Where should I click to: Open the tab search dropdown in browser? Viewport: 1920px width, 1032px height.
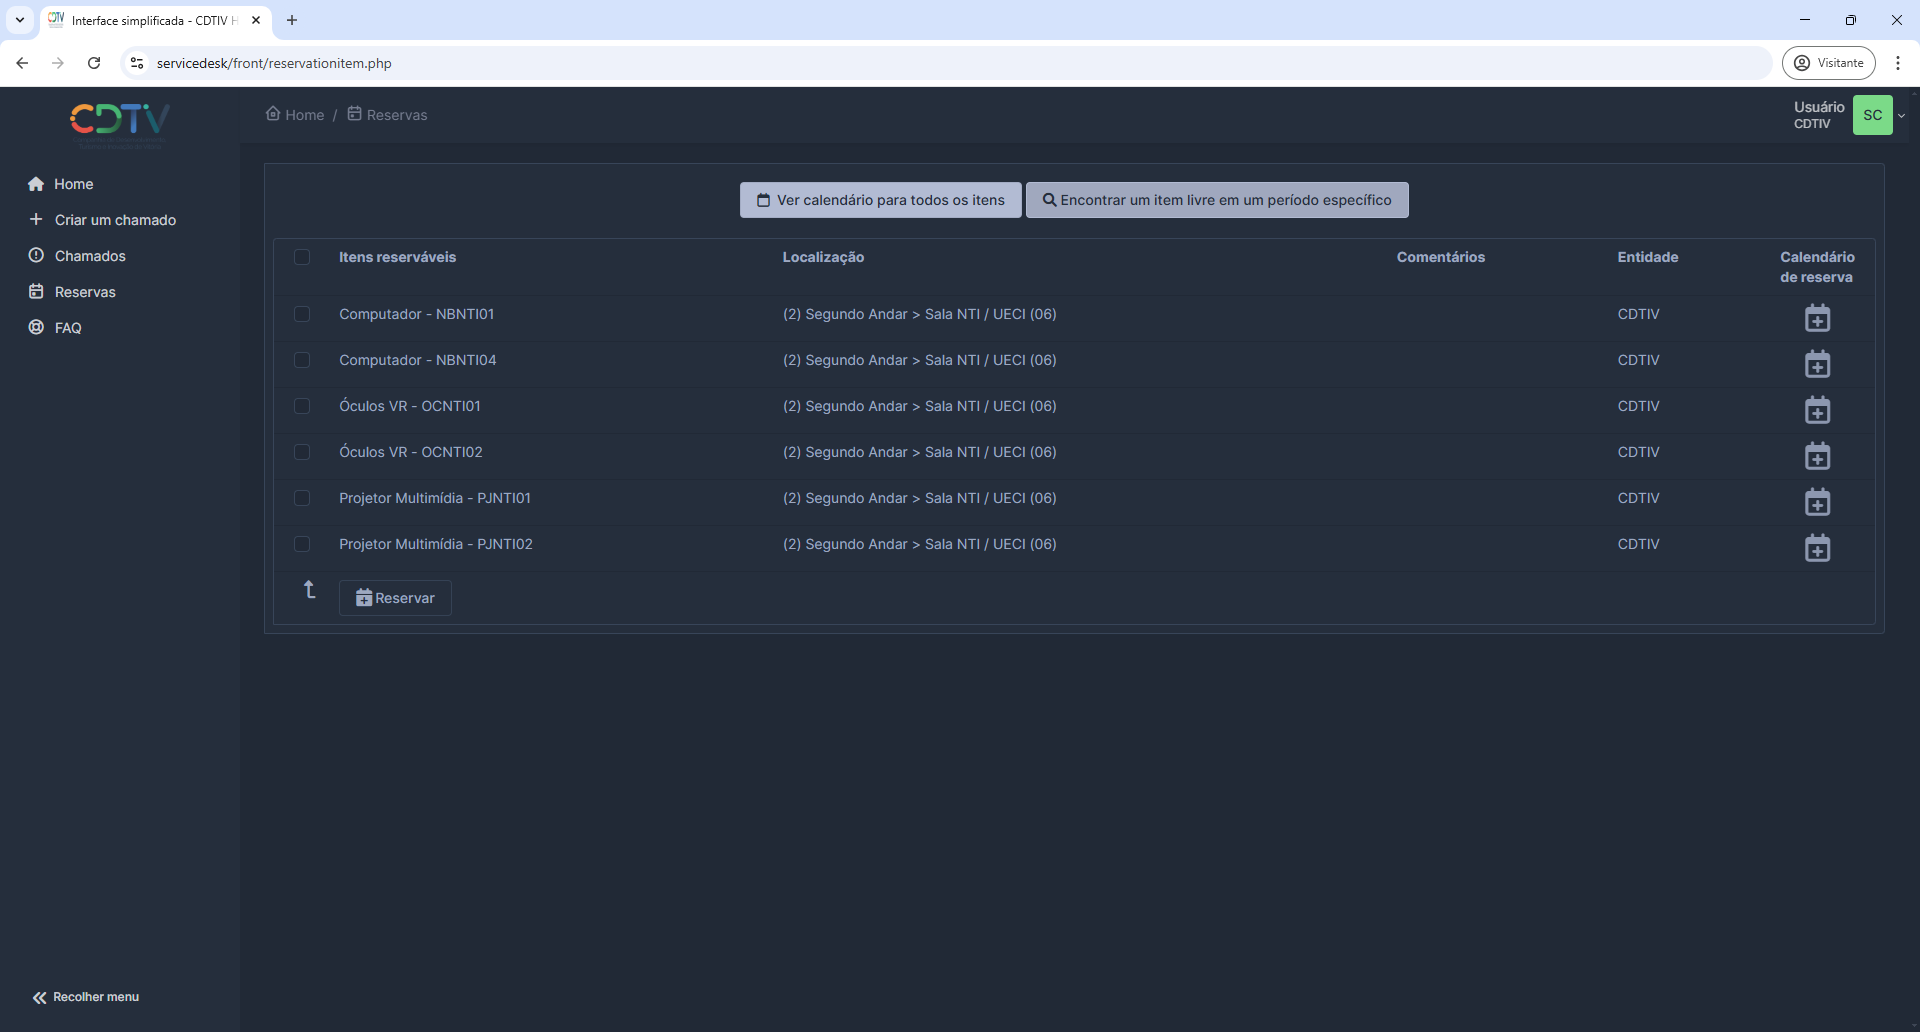20,20
